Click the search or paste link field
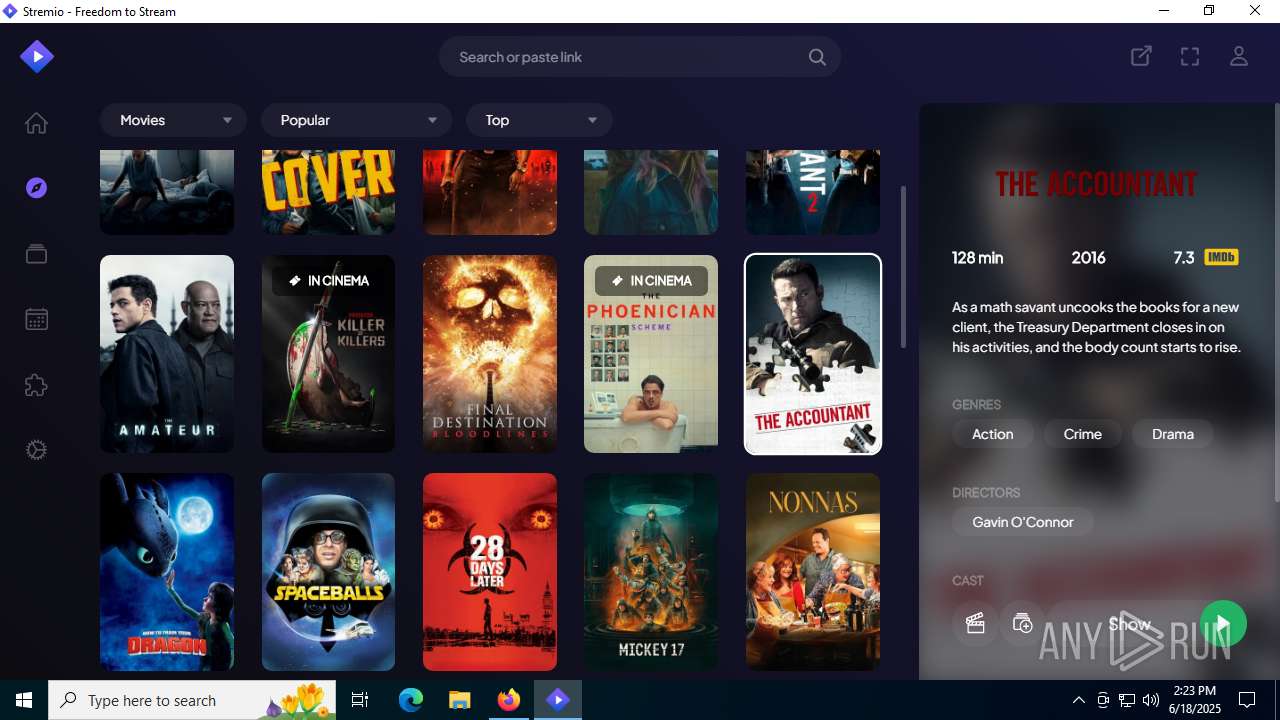The image size is (1280, 720). (x=640, y=57)
